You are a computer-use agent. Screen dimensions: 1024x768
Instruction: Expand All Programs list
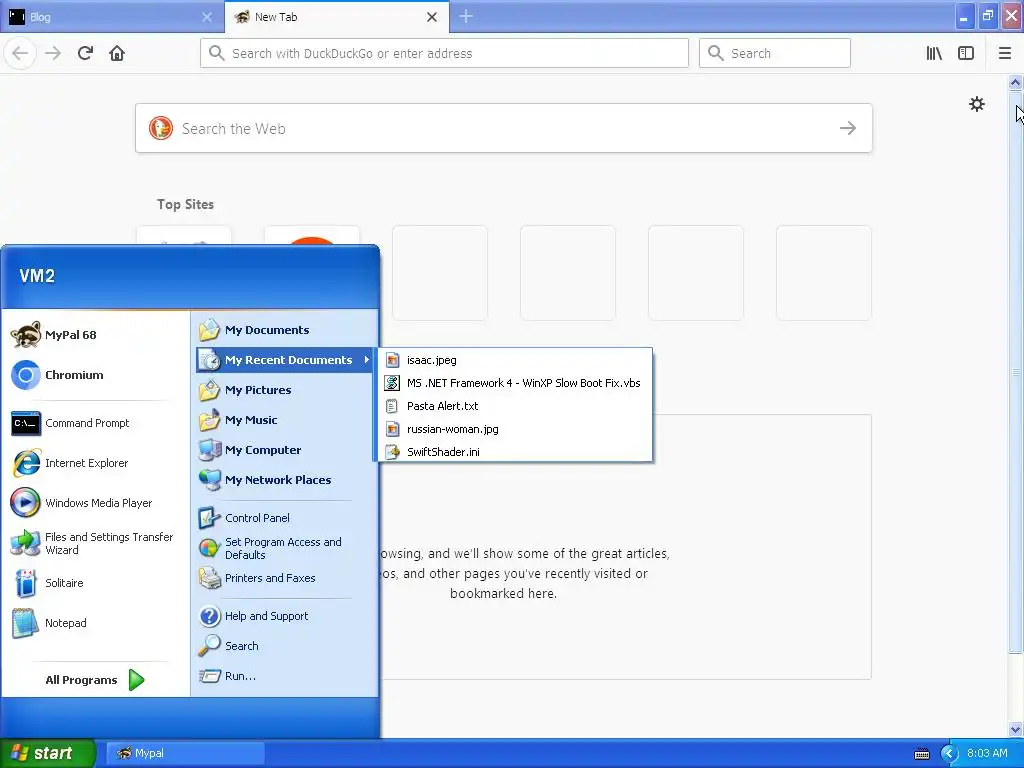tap(95, 680)
